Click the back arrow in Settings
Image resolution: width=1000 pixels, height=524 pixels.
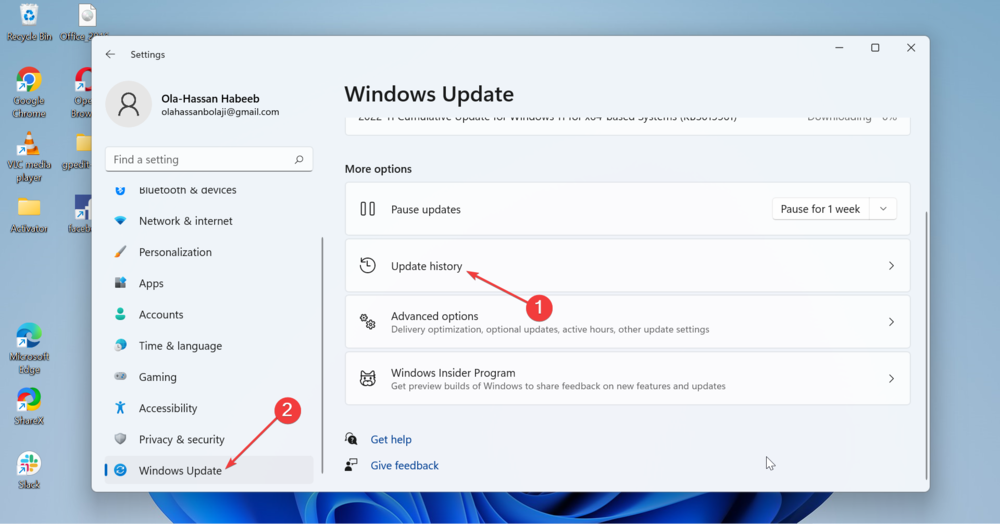(110, 55)
